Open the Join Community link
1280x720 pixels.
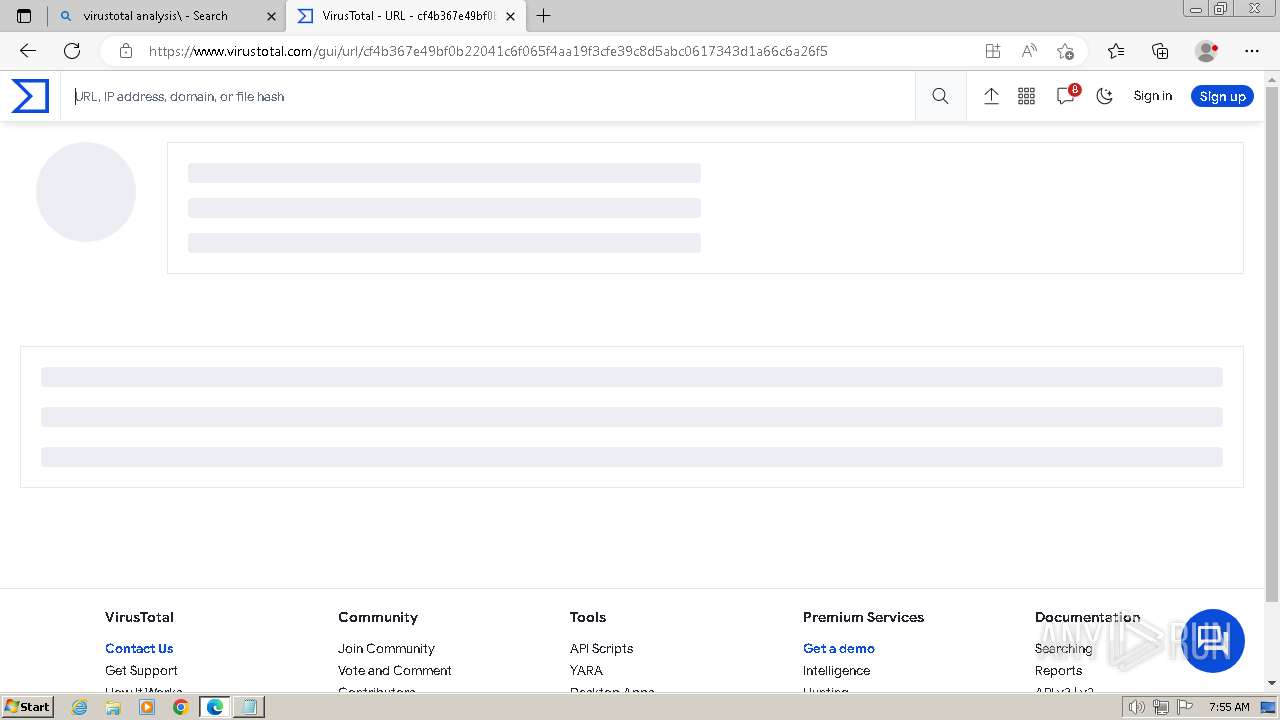(x=386, y=648)
